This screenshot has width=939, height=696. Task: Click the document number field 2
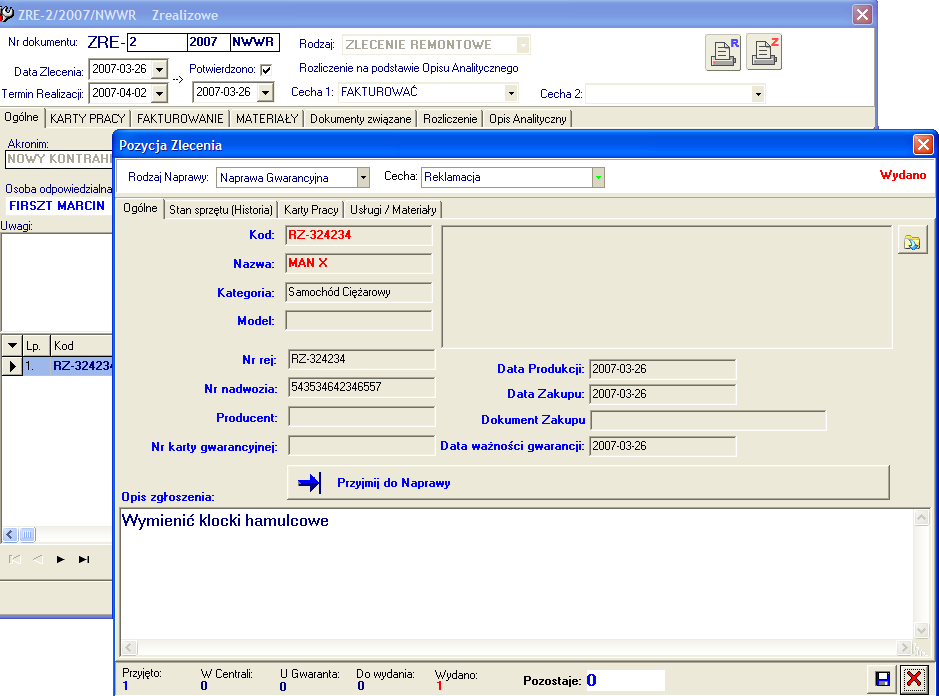point(157,43)
